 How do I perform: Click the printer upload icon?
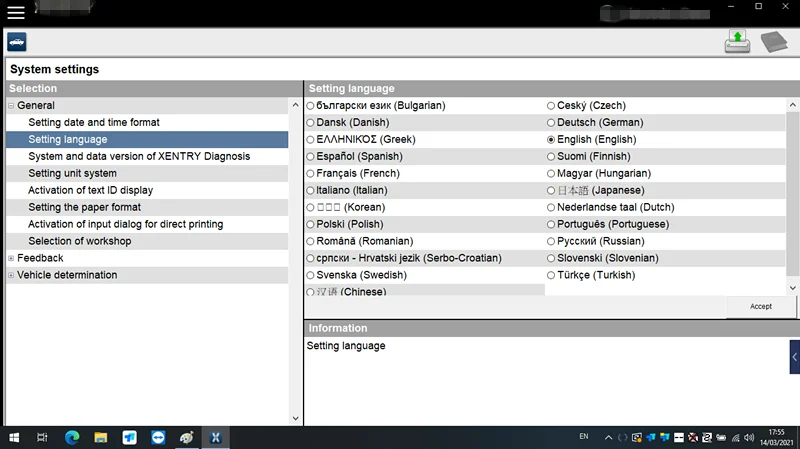point(737,42)
